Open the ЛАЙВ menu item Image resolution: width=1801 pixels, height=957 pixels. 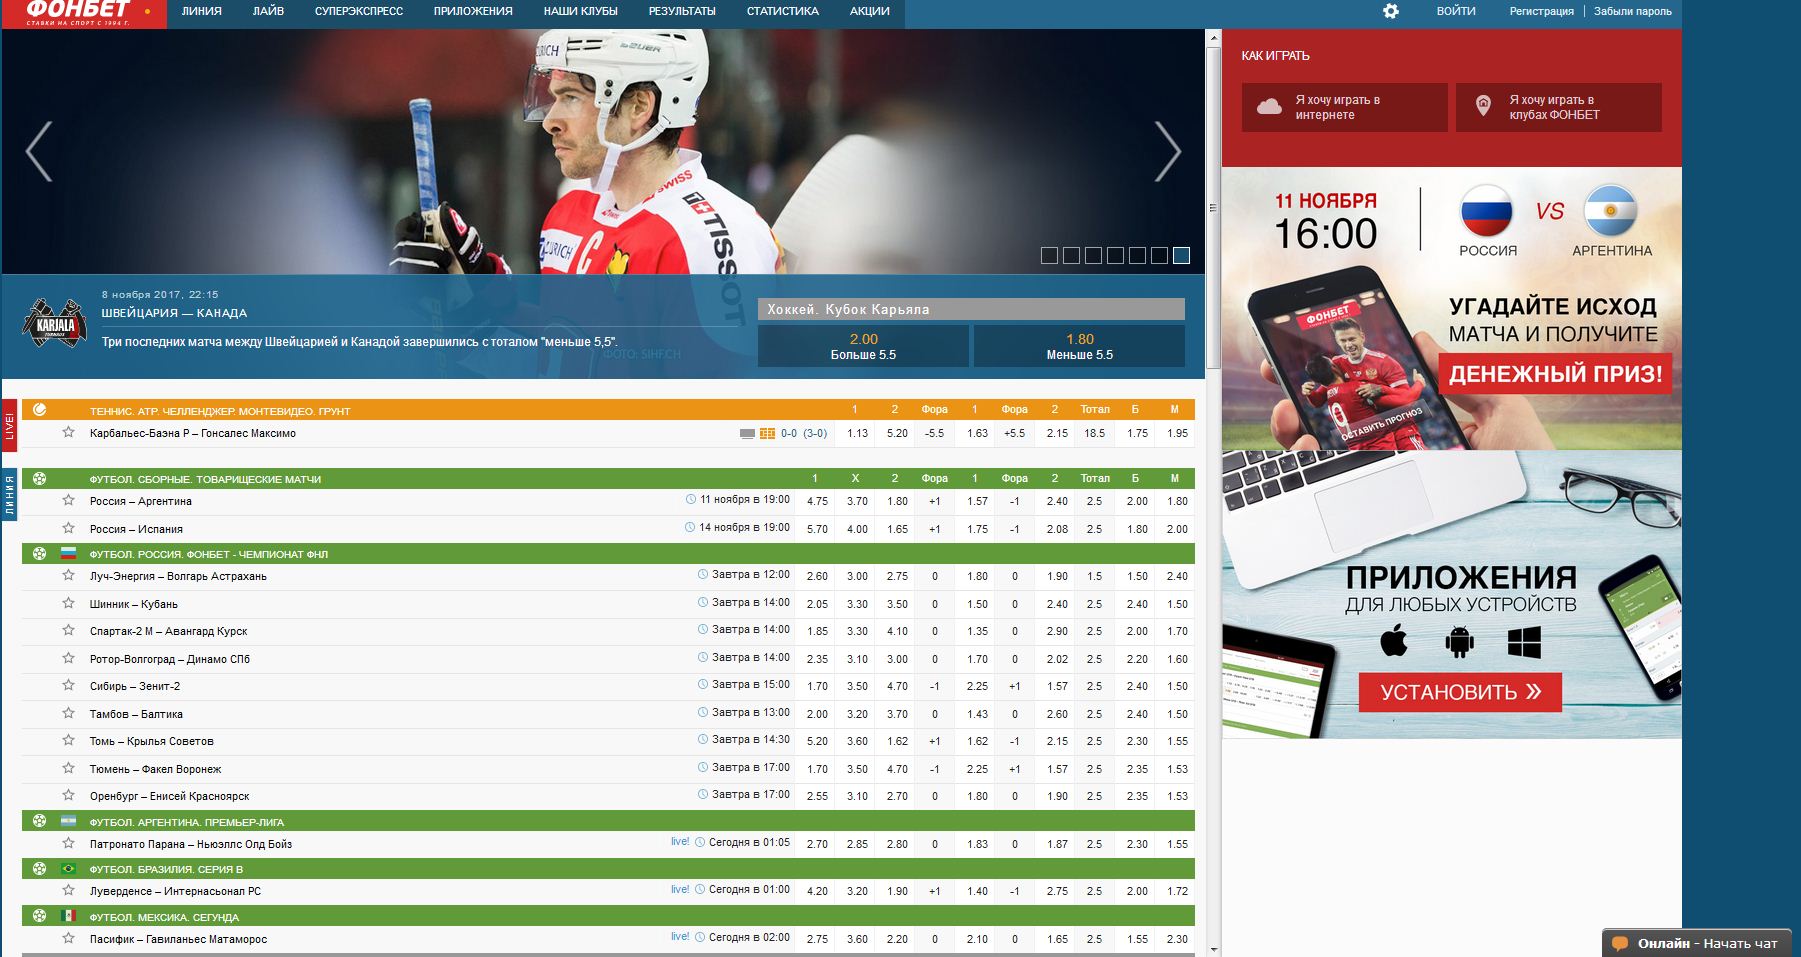pos(268,12)
